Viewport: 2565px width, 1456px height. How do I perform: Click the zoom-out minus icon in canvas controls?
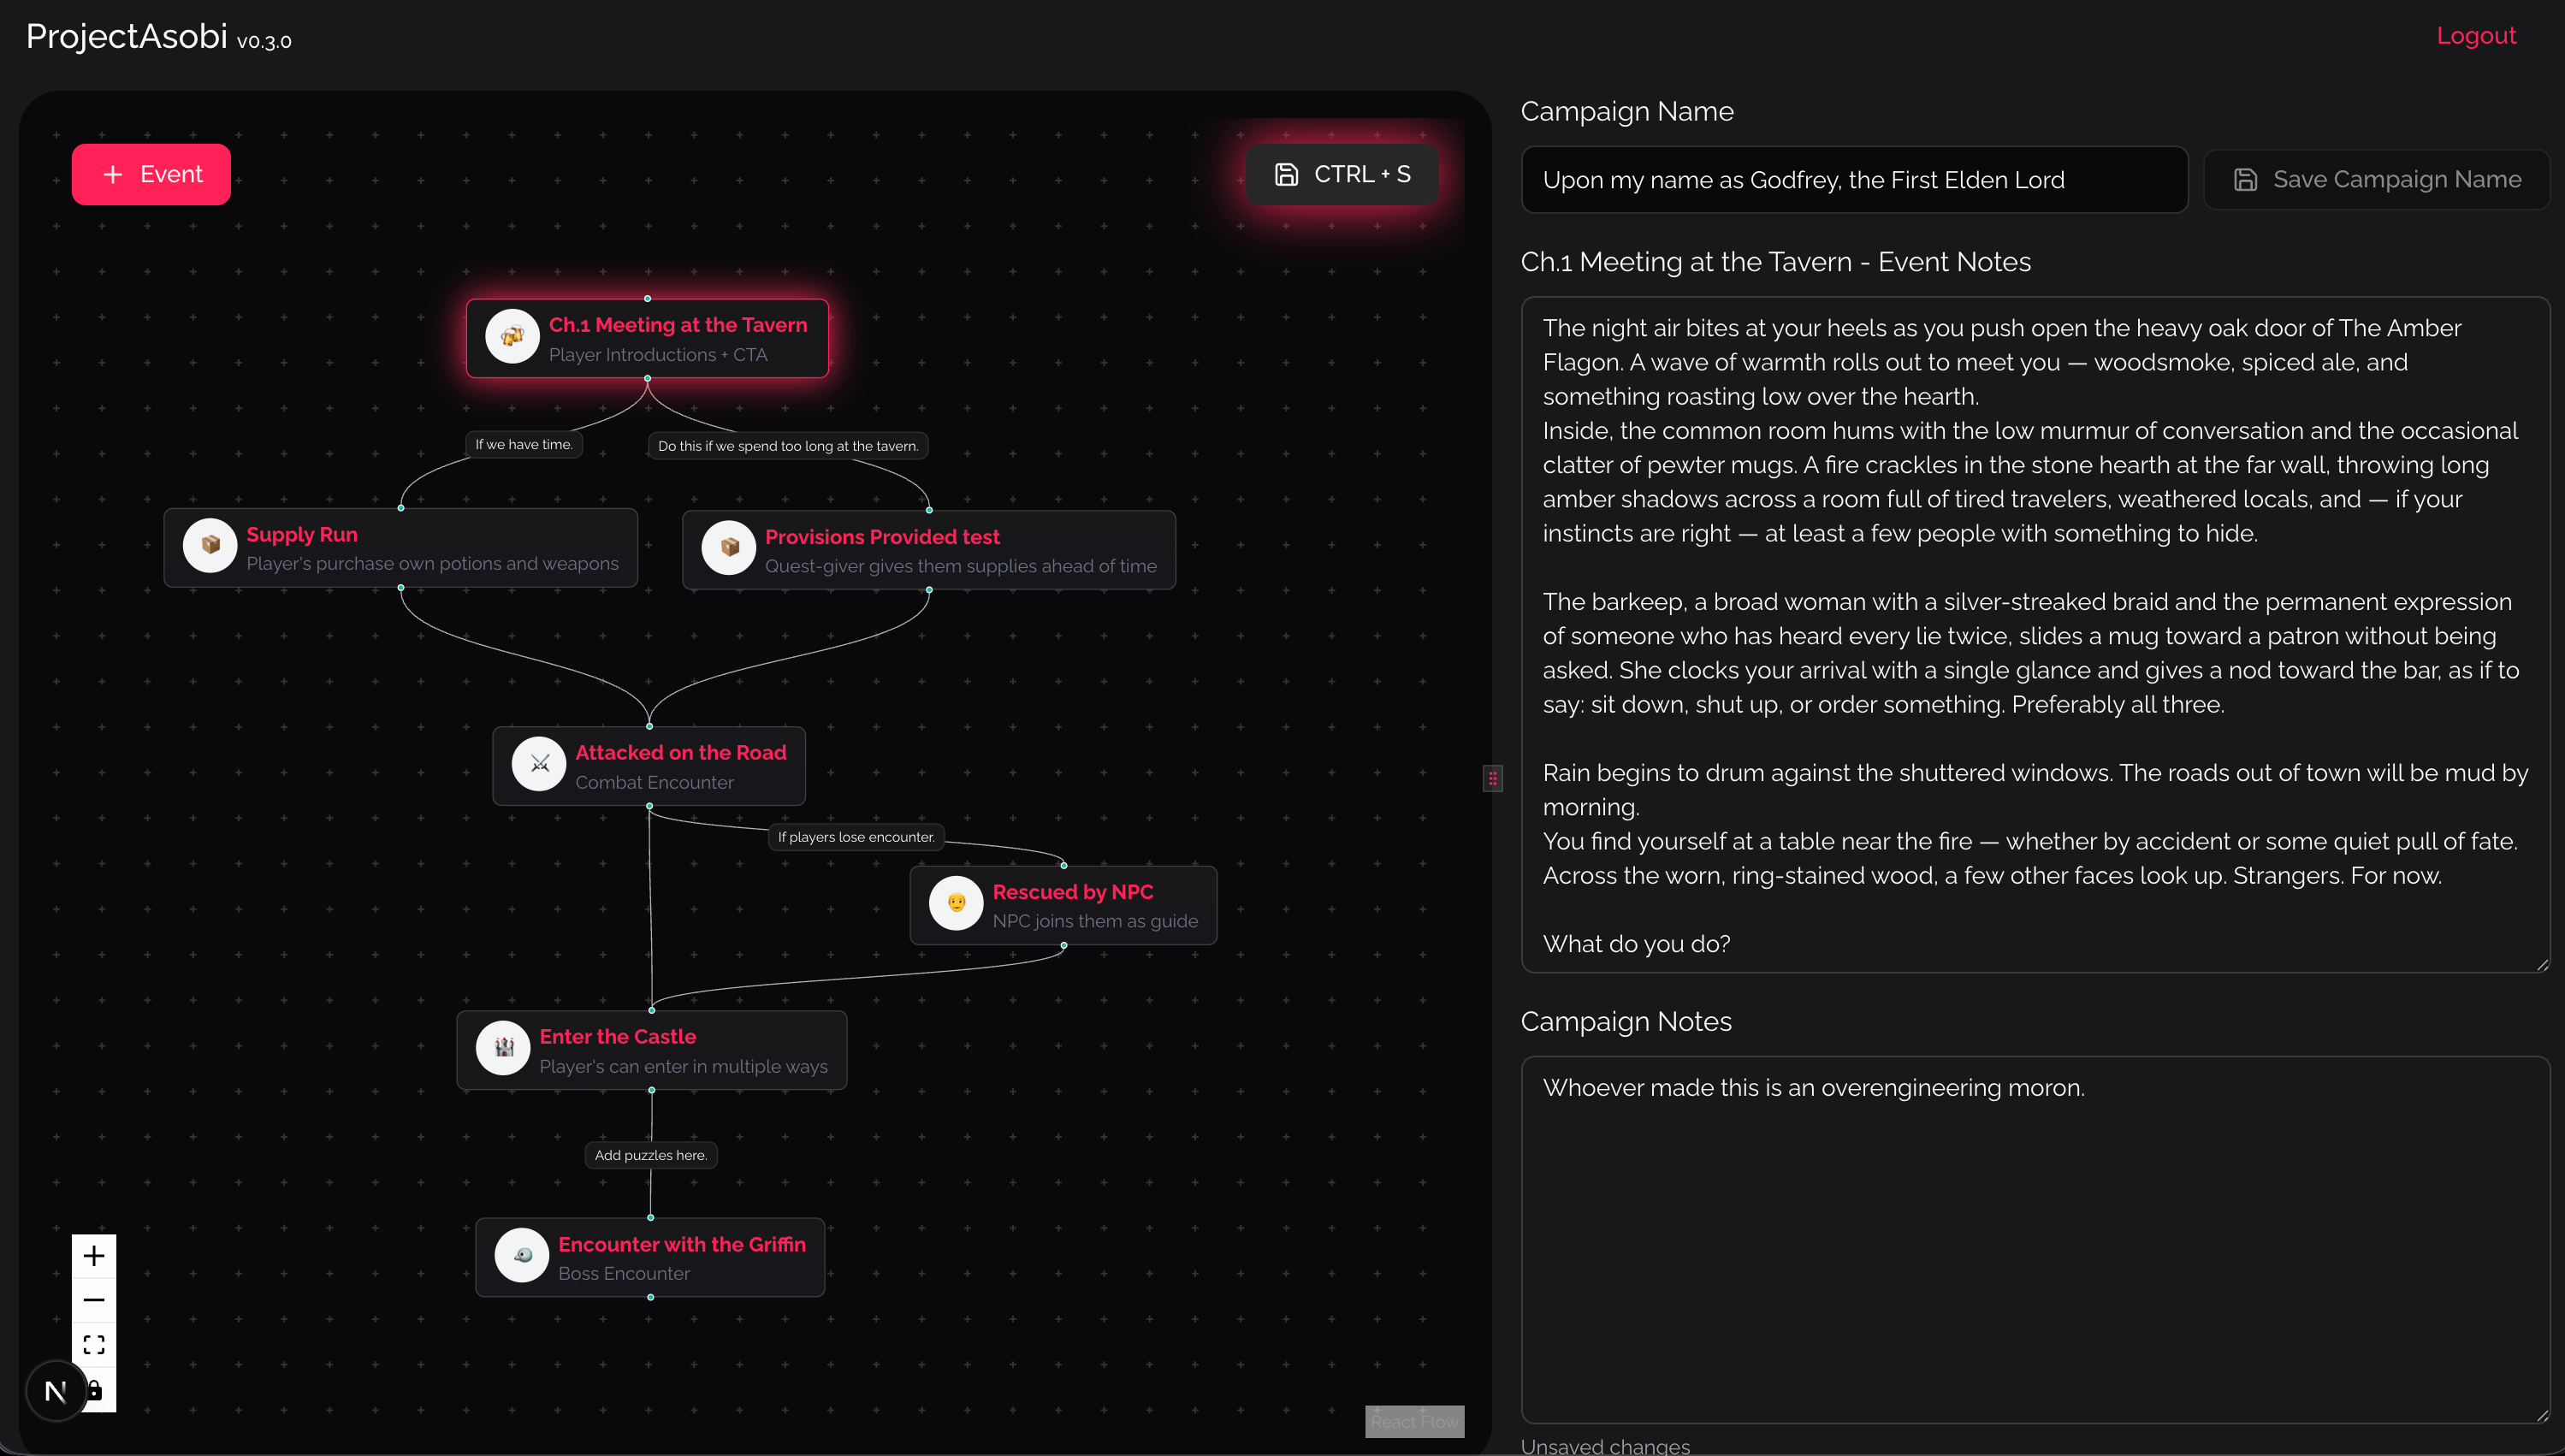[x=94, y=1299]
